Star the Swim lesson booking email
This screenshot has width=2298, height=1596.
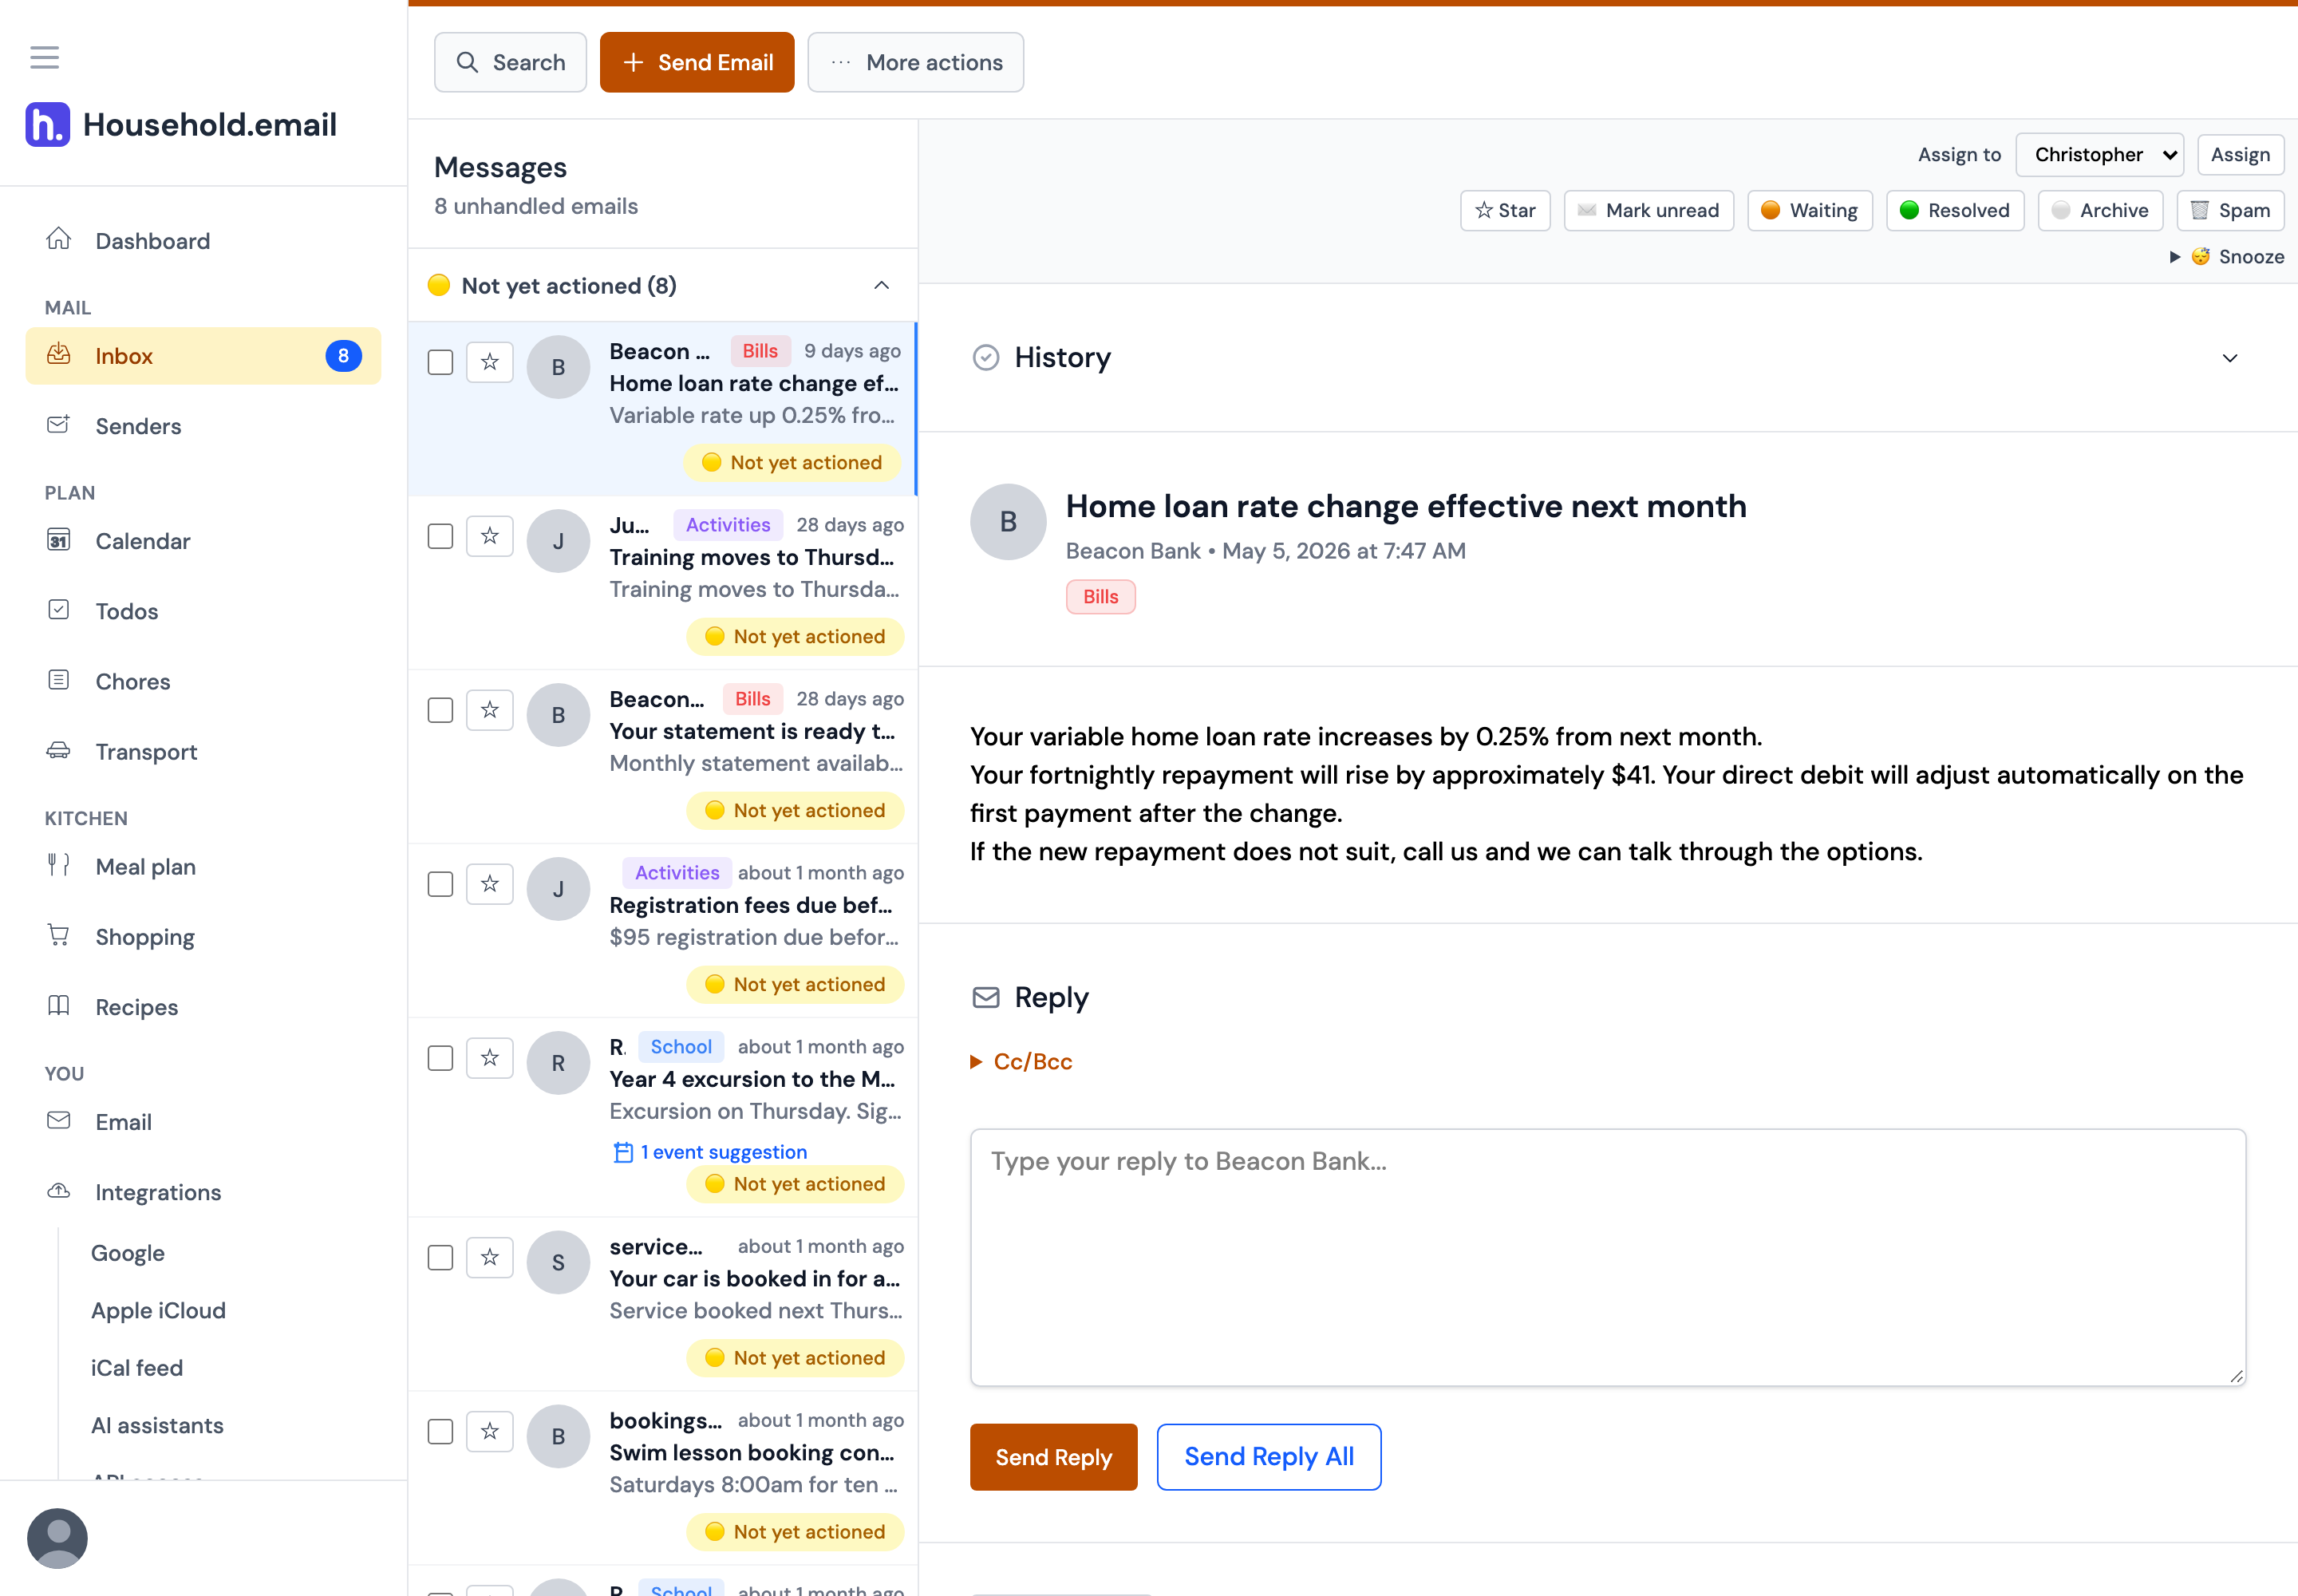(x=489, y=1431)
